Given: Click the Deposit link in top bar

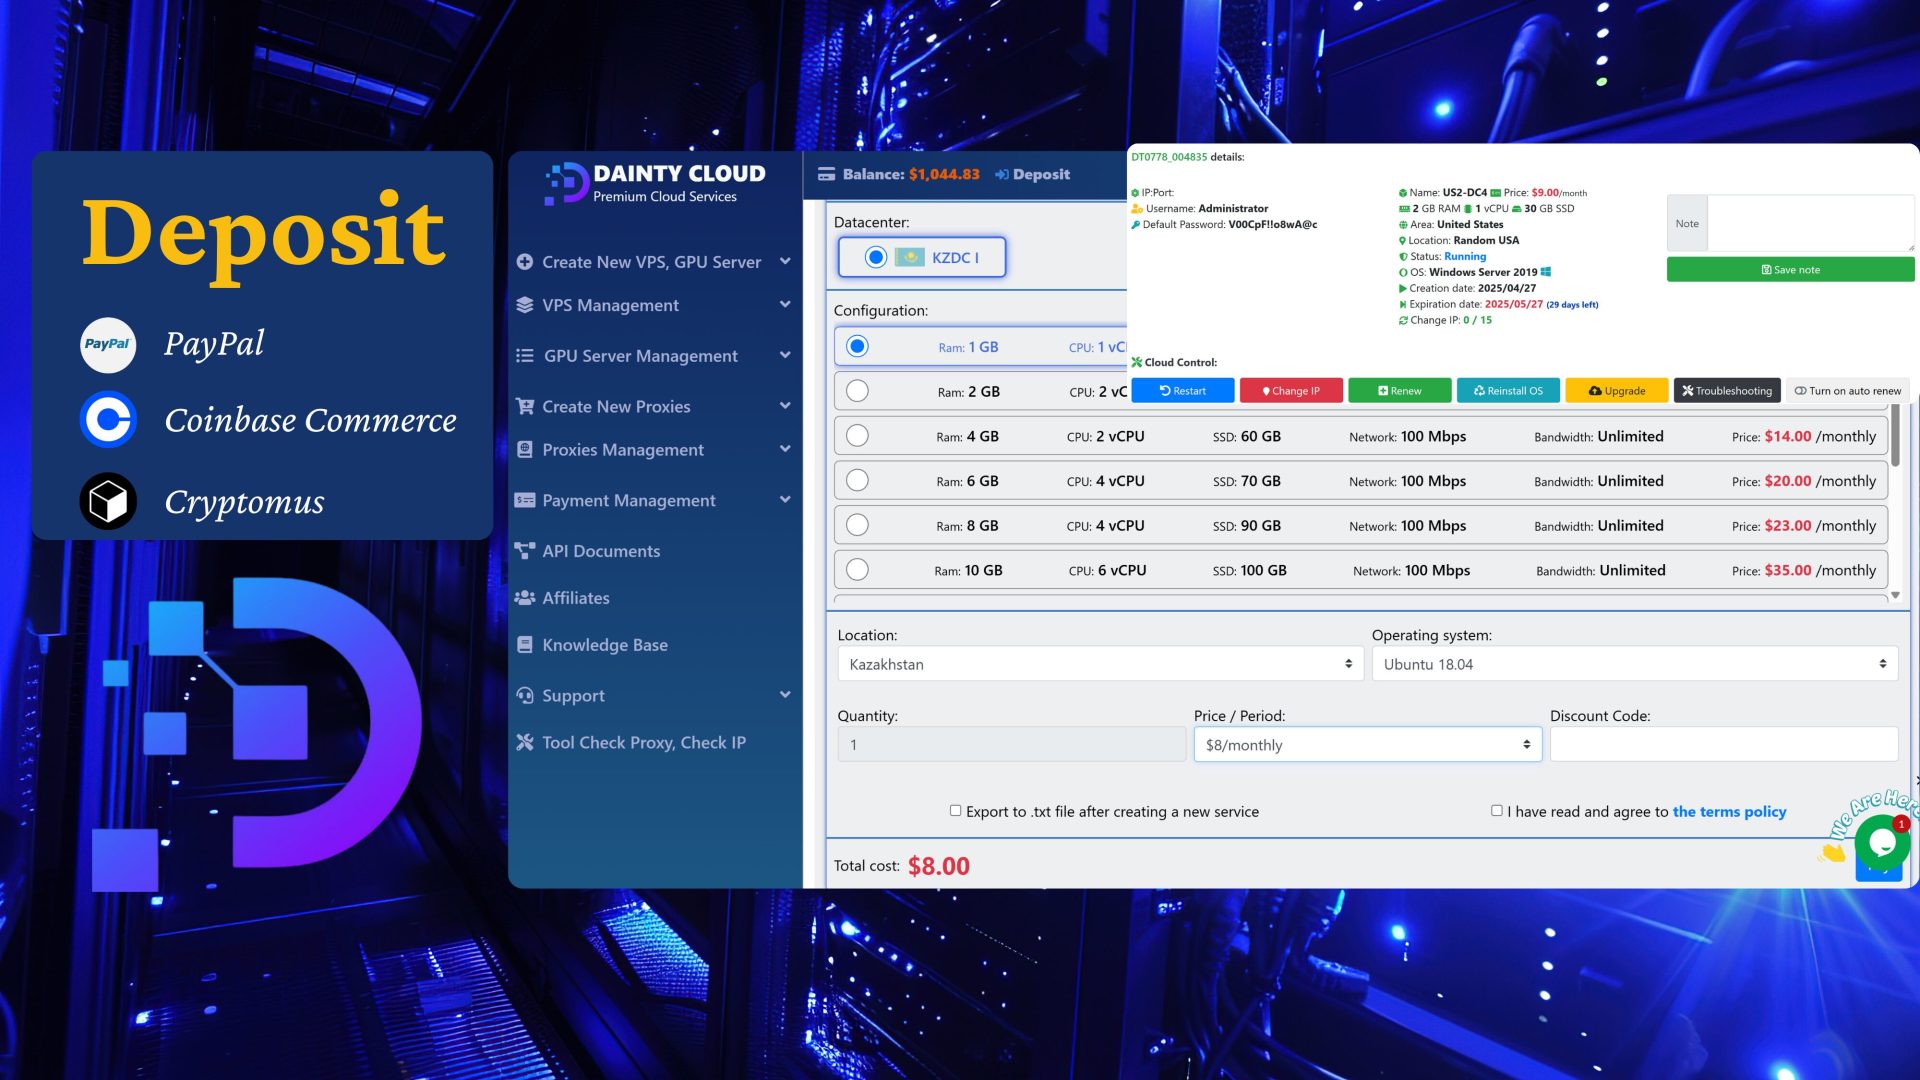Looking at the screenshot, I should [1041, 174].
